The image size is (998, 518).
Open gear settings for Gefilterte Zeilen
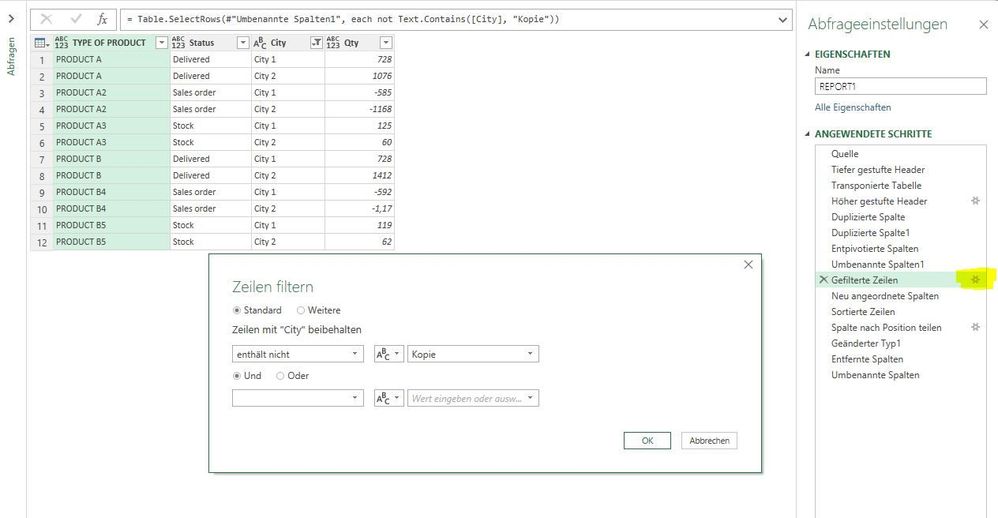click(975, 280)
